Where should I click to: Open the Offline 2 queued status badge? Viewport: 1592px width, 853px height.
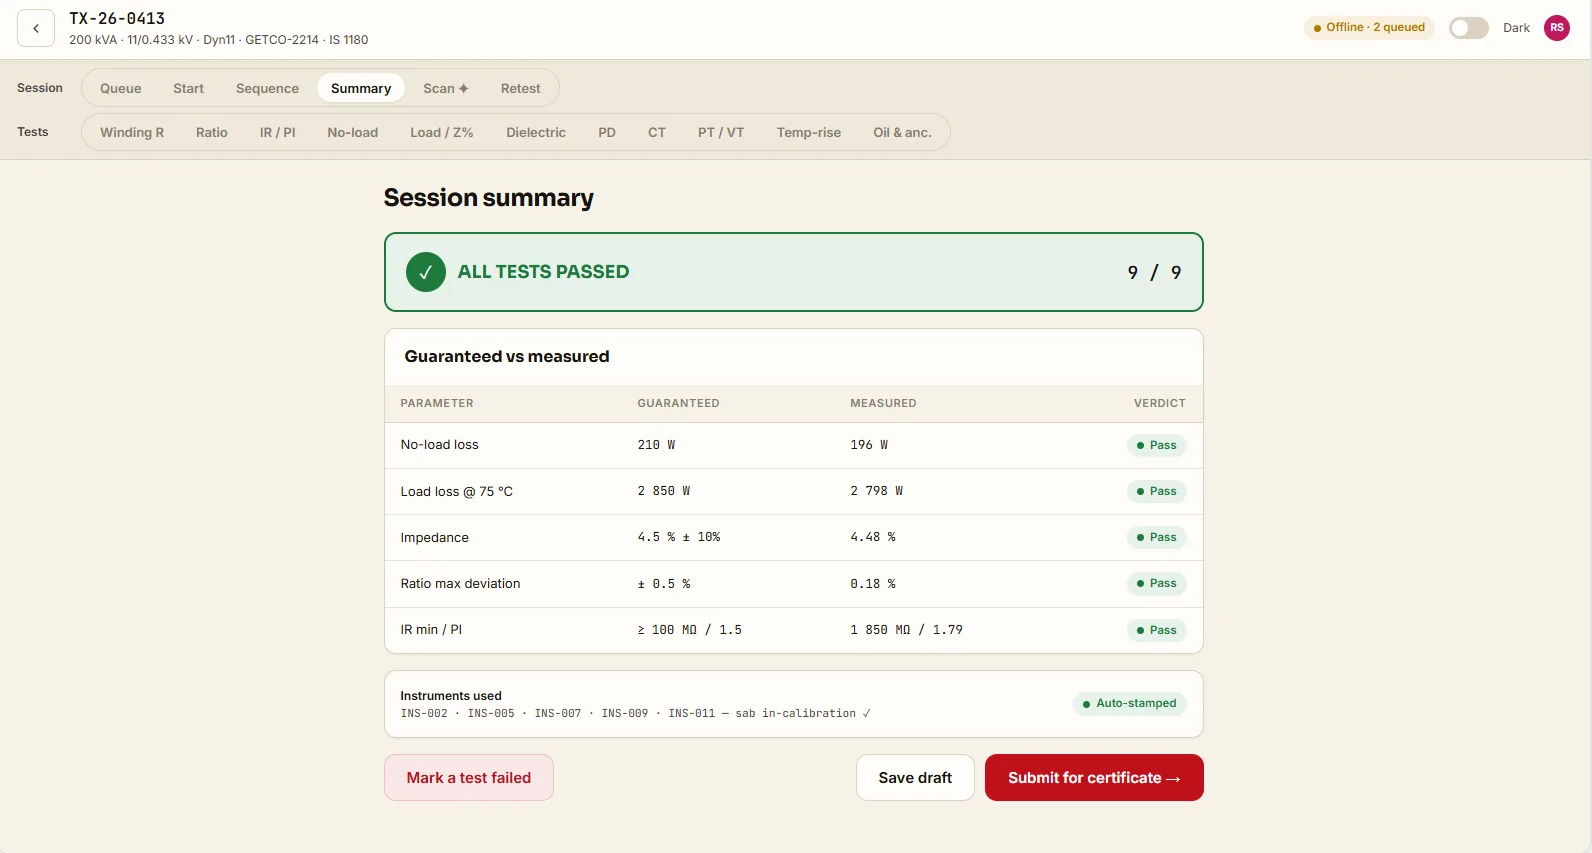pyautogui.click(x=1369, y=28)
